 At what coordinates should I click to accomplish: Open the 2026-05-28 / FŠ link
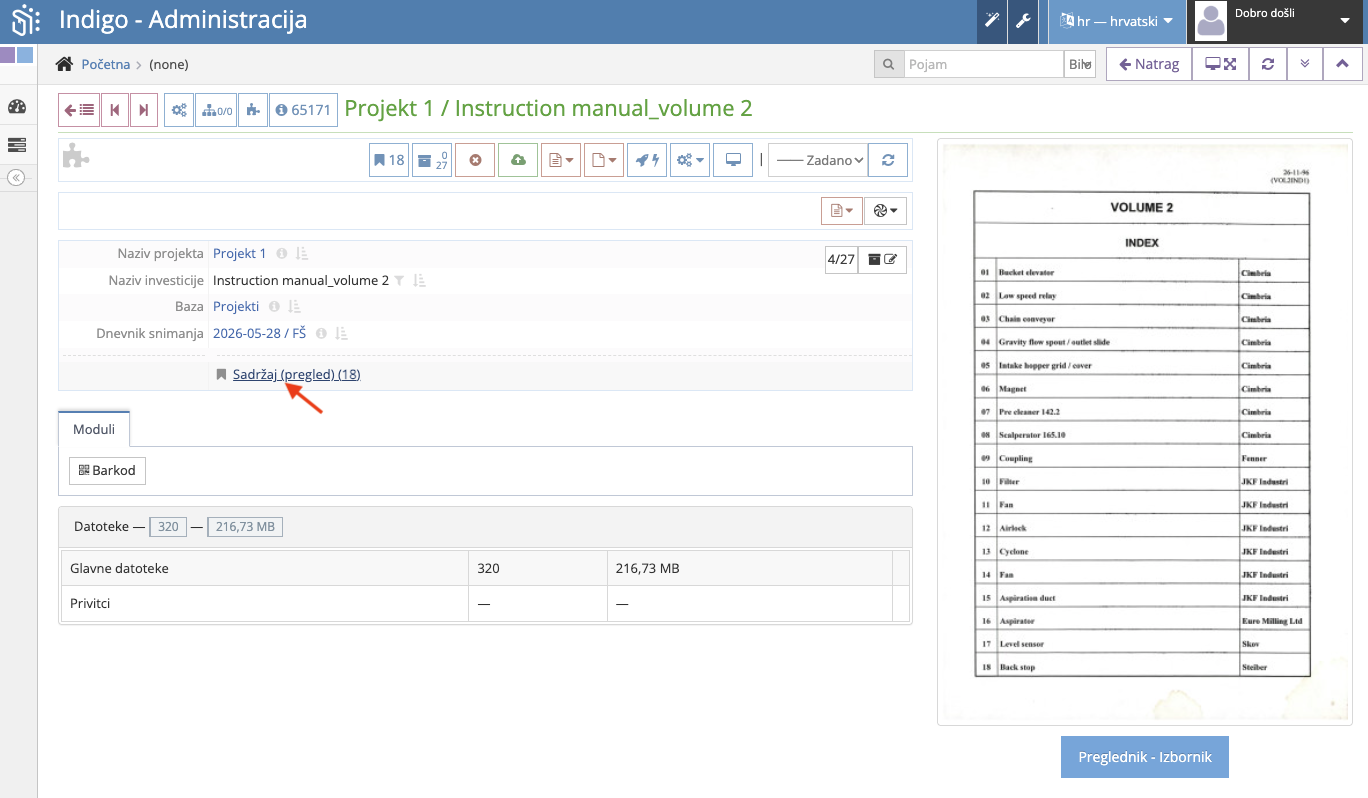coord(259,334)
